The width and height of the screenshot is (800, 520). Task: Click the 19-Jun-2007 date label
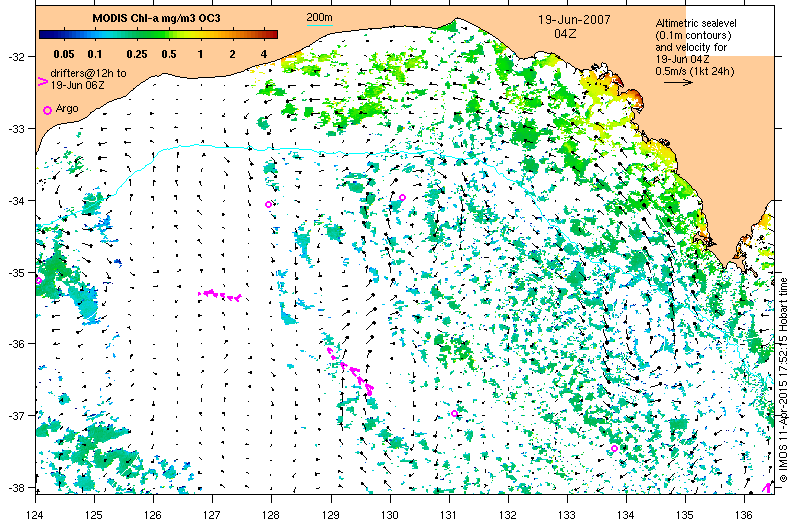pos(574,20)
